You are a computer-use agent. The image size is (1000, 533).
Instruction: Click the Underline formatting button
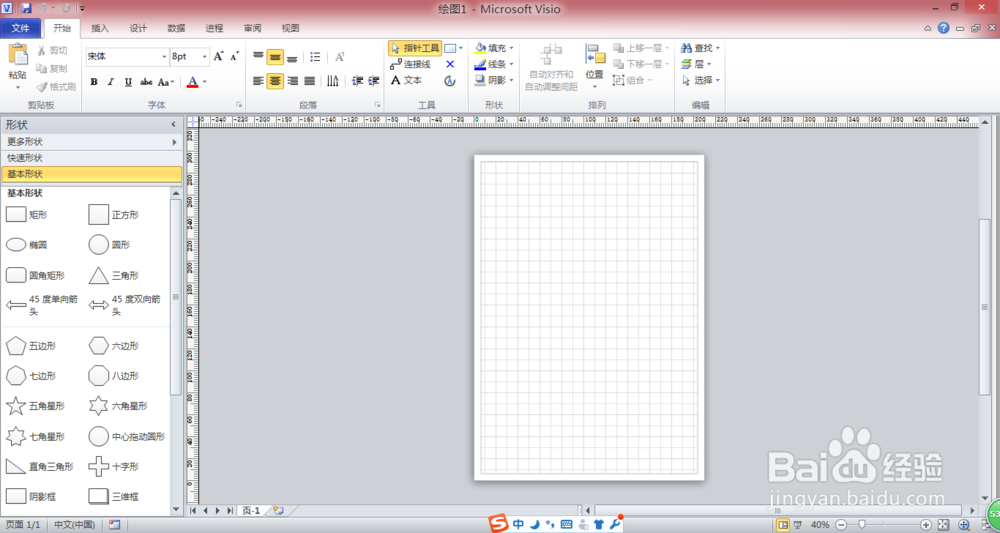coord(128,82)
